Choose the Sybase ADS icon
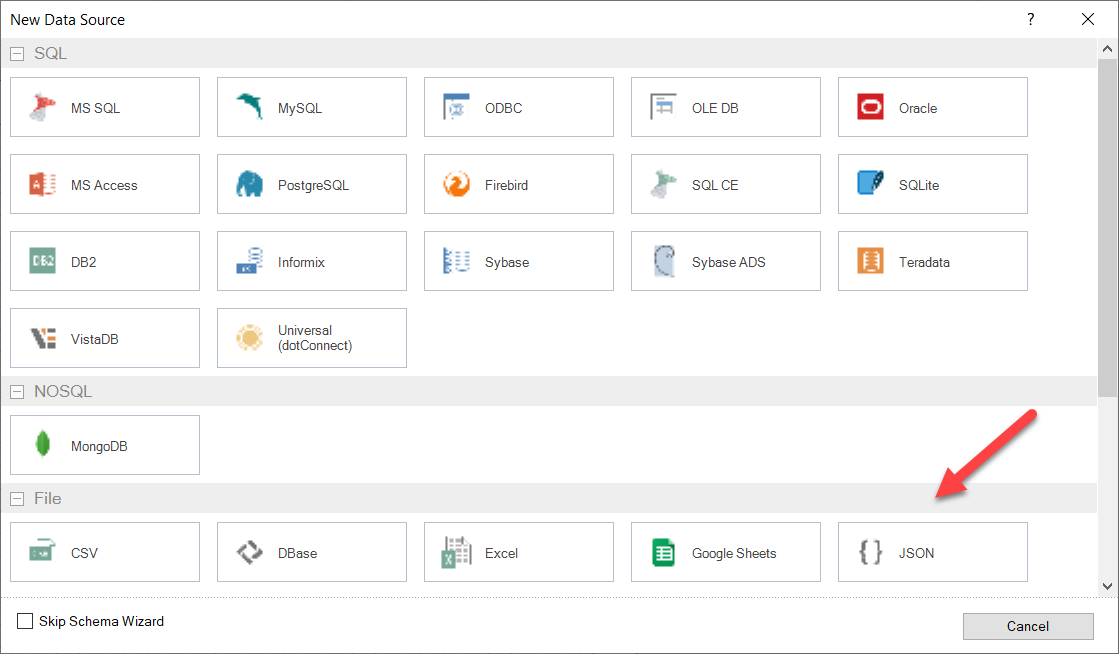 663,261
